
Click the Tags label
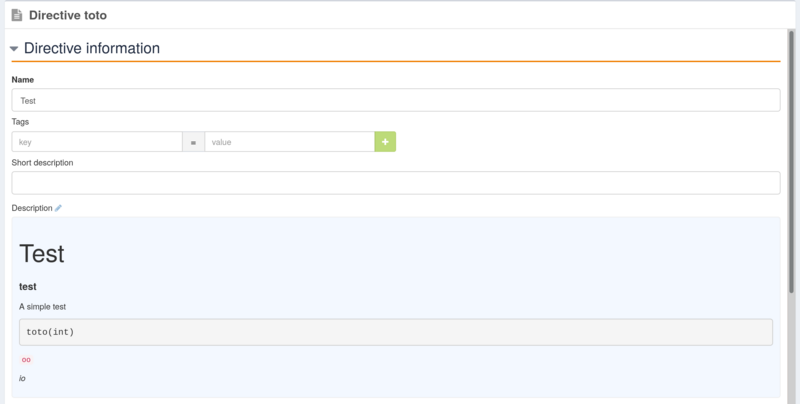[x=20, y=122]
